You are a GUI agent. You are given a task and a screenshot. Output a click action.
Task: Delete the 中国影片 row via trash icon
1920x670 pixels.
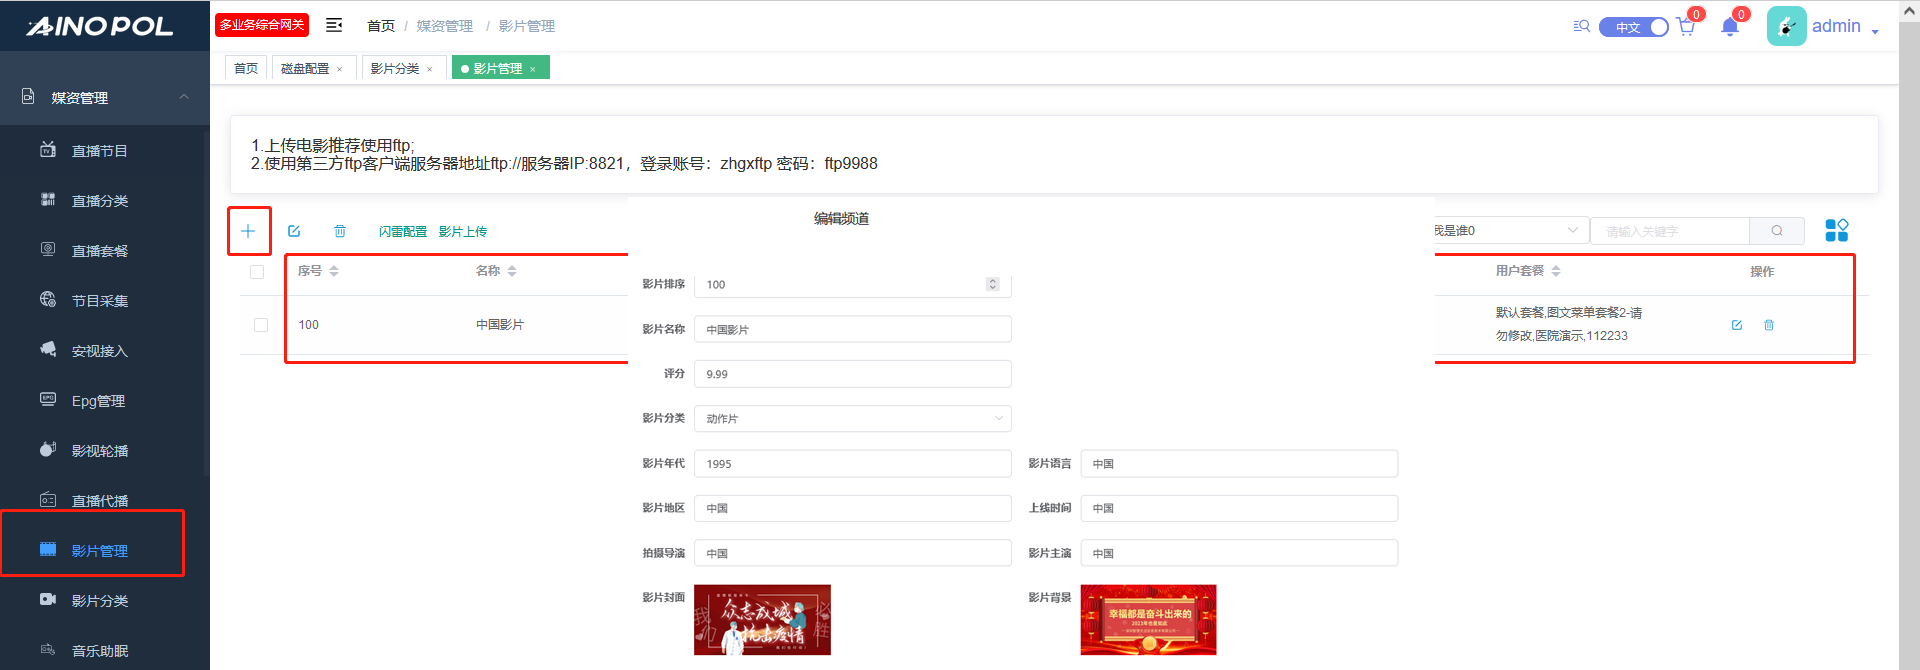(x=1769, y=325)
